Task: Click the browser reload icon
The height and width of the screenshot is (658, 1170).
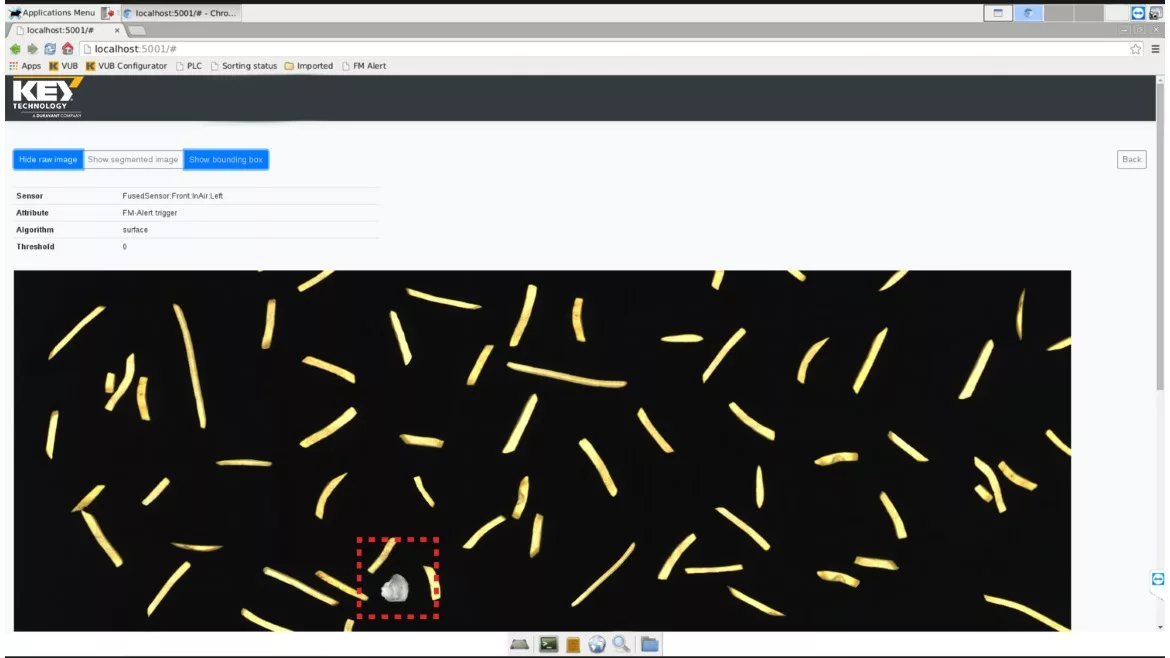Action: [x=50, y=49]
